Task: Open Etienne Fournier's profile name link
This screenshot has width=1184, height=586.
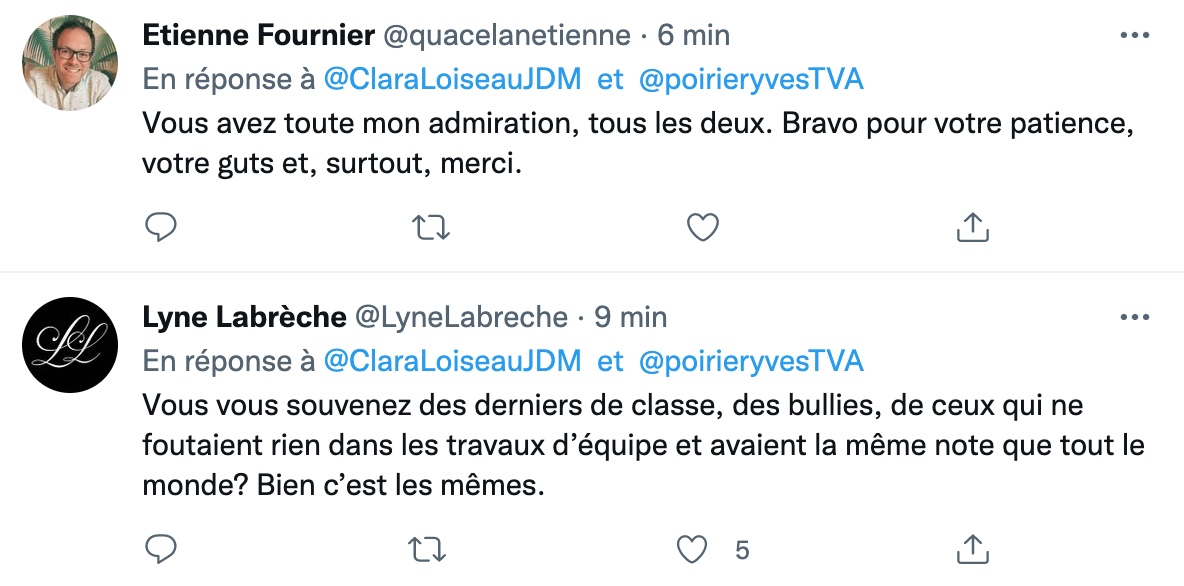Action: [258, 35]
